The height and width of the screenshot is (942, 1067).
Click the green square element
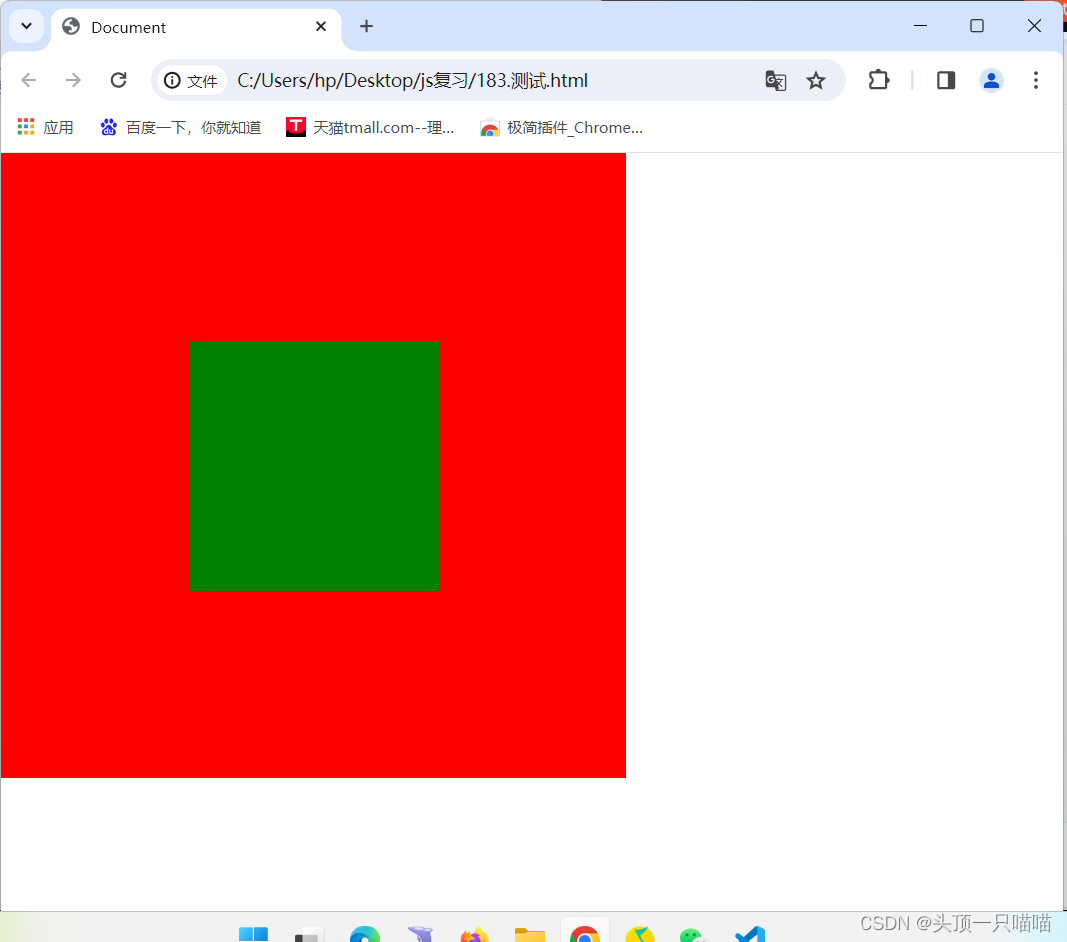point(313,466)
